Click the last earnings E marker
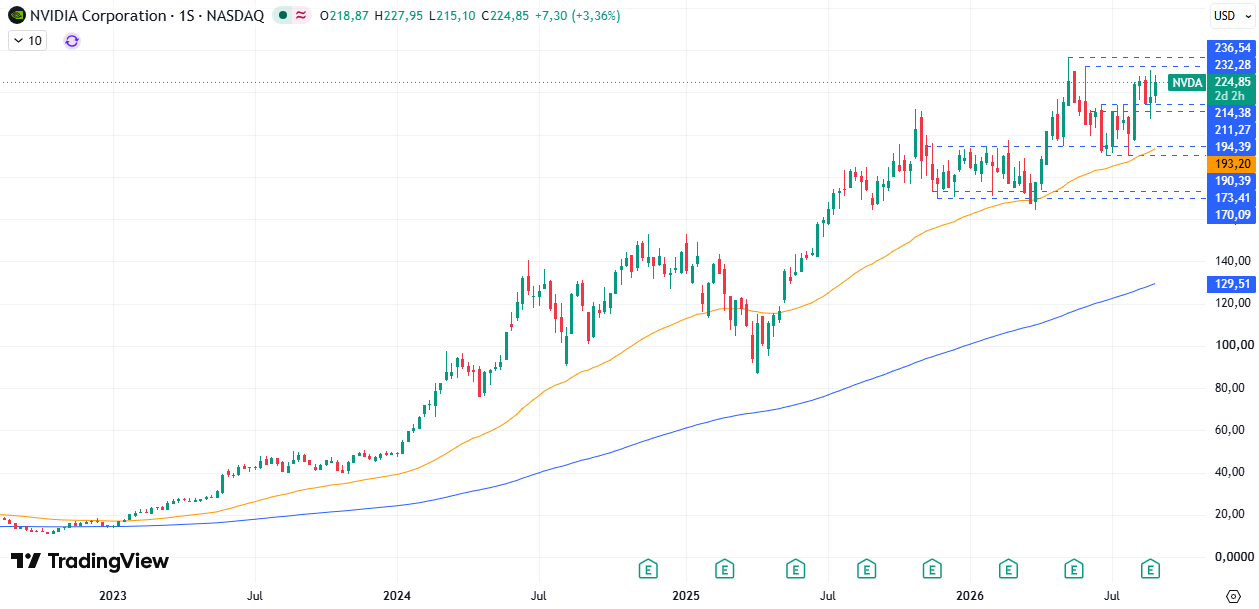The width and height of the screenshot is (1259, 609). [1151, 570]
